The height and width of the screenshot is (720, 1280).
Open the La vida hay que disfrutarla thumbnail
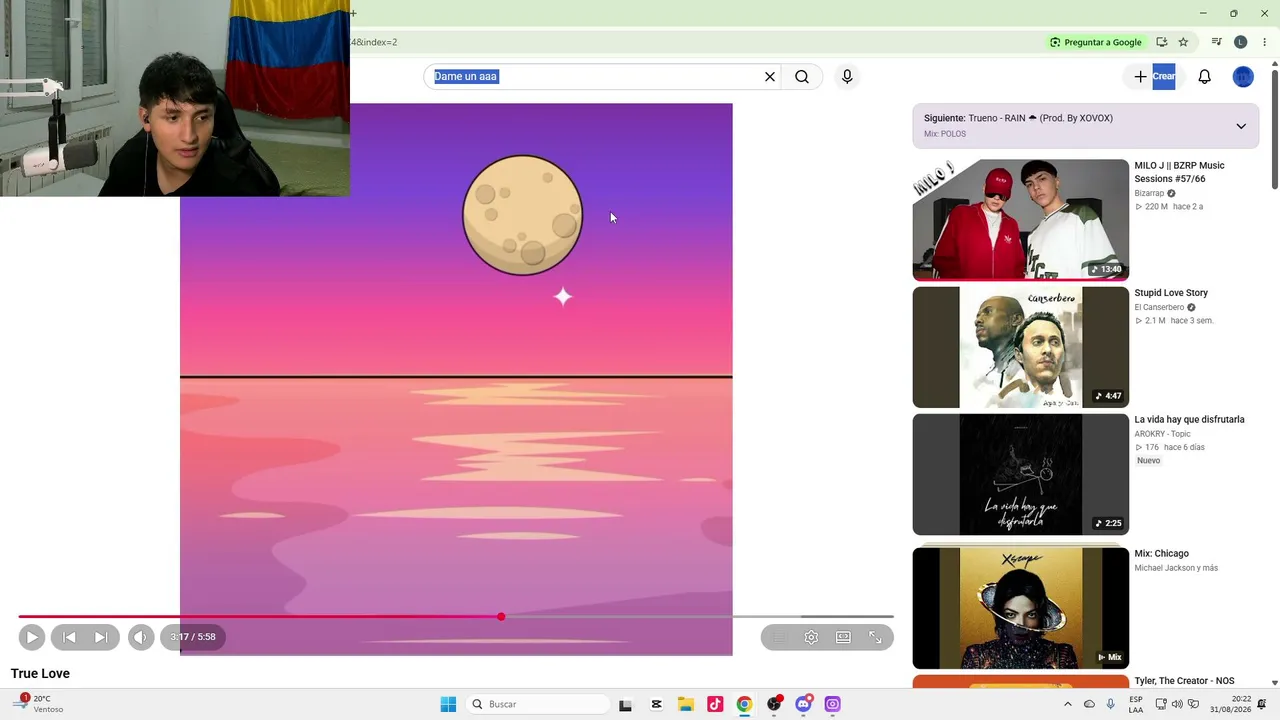[x=1020, y=474]
